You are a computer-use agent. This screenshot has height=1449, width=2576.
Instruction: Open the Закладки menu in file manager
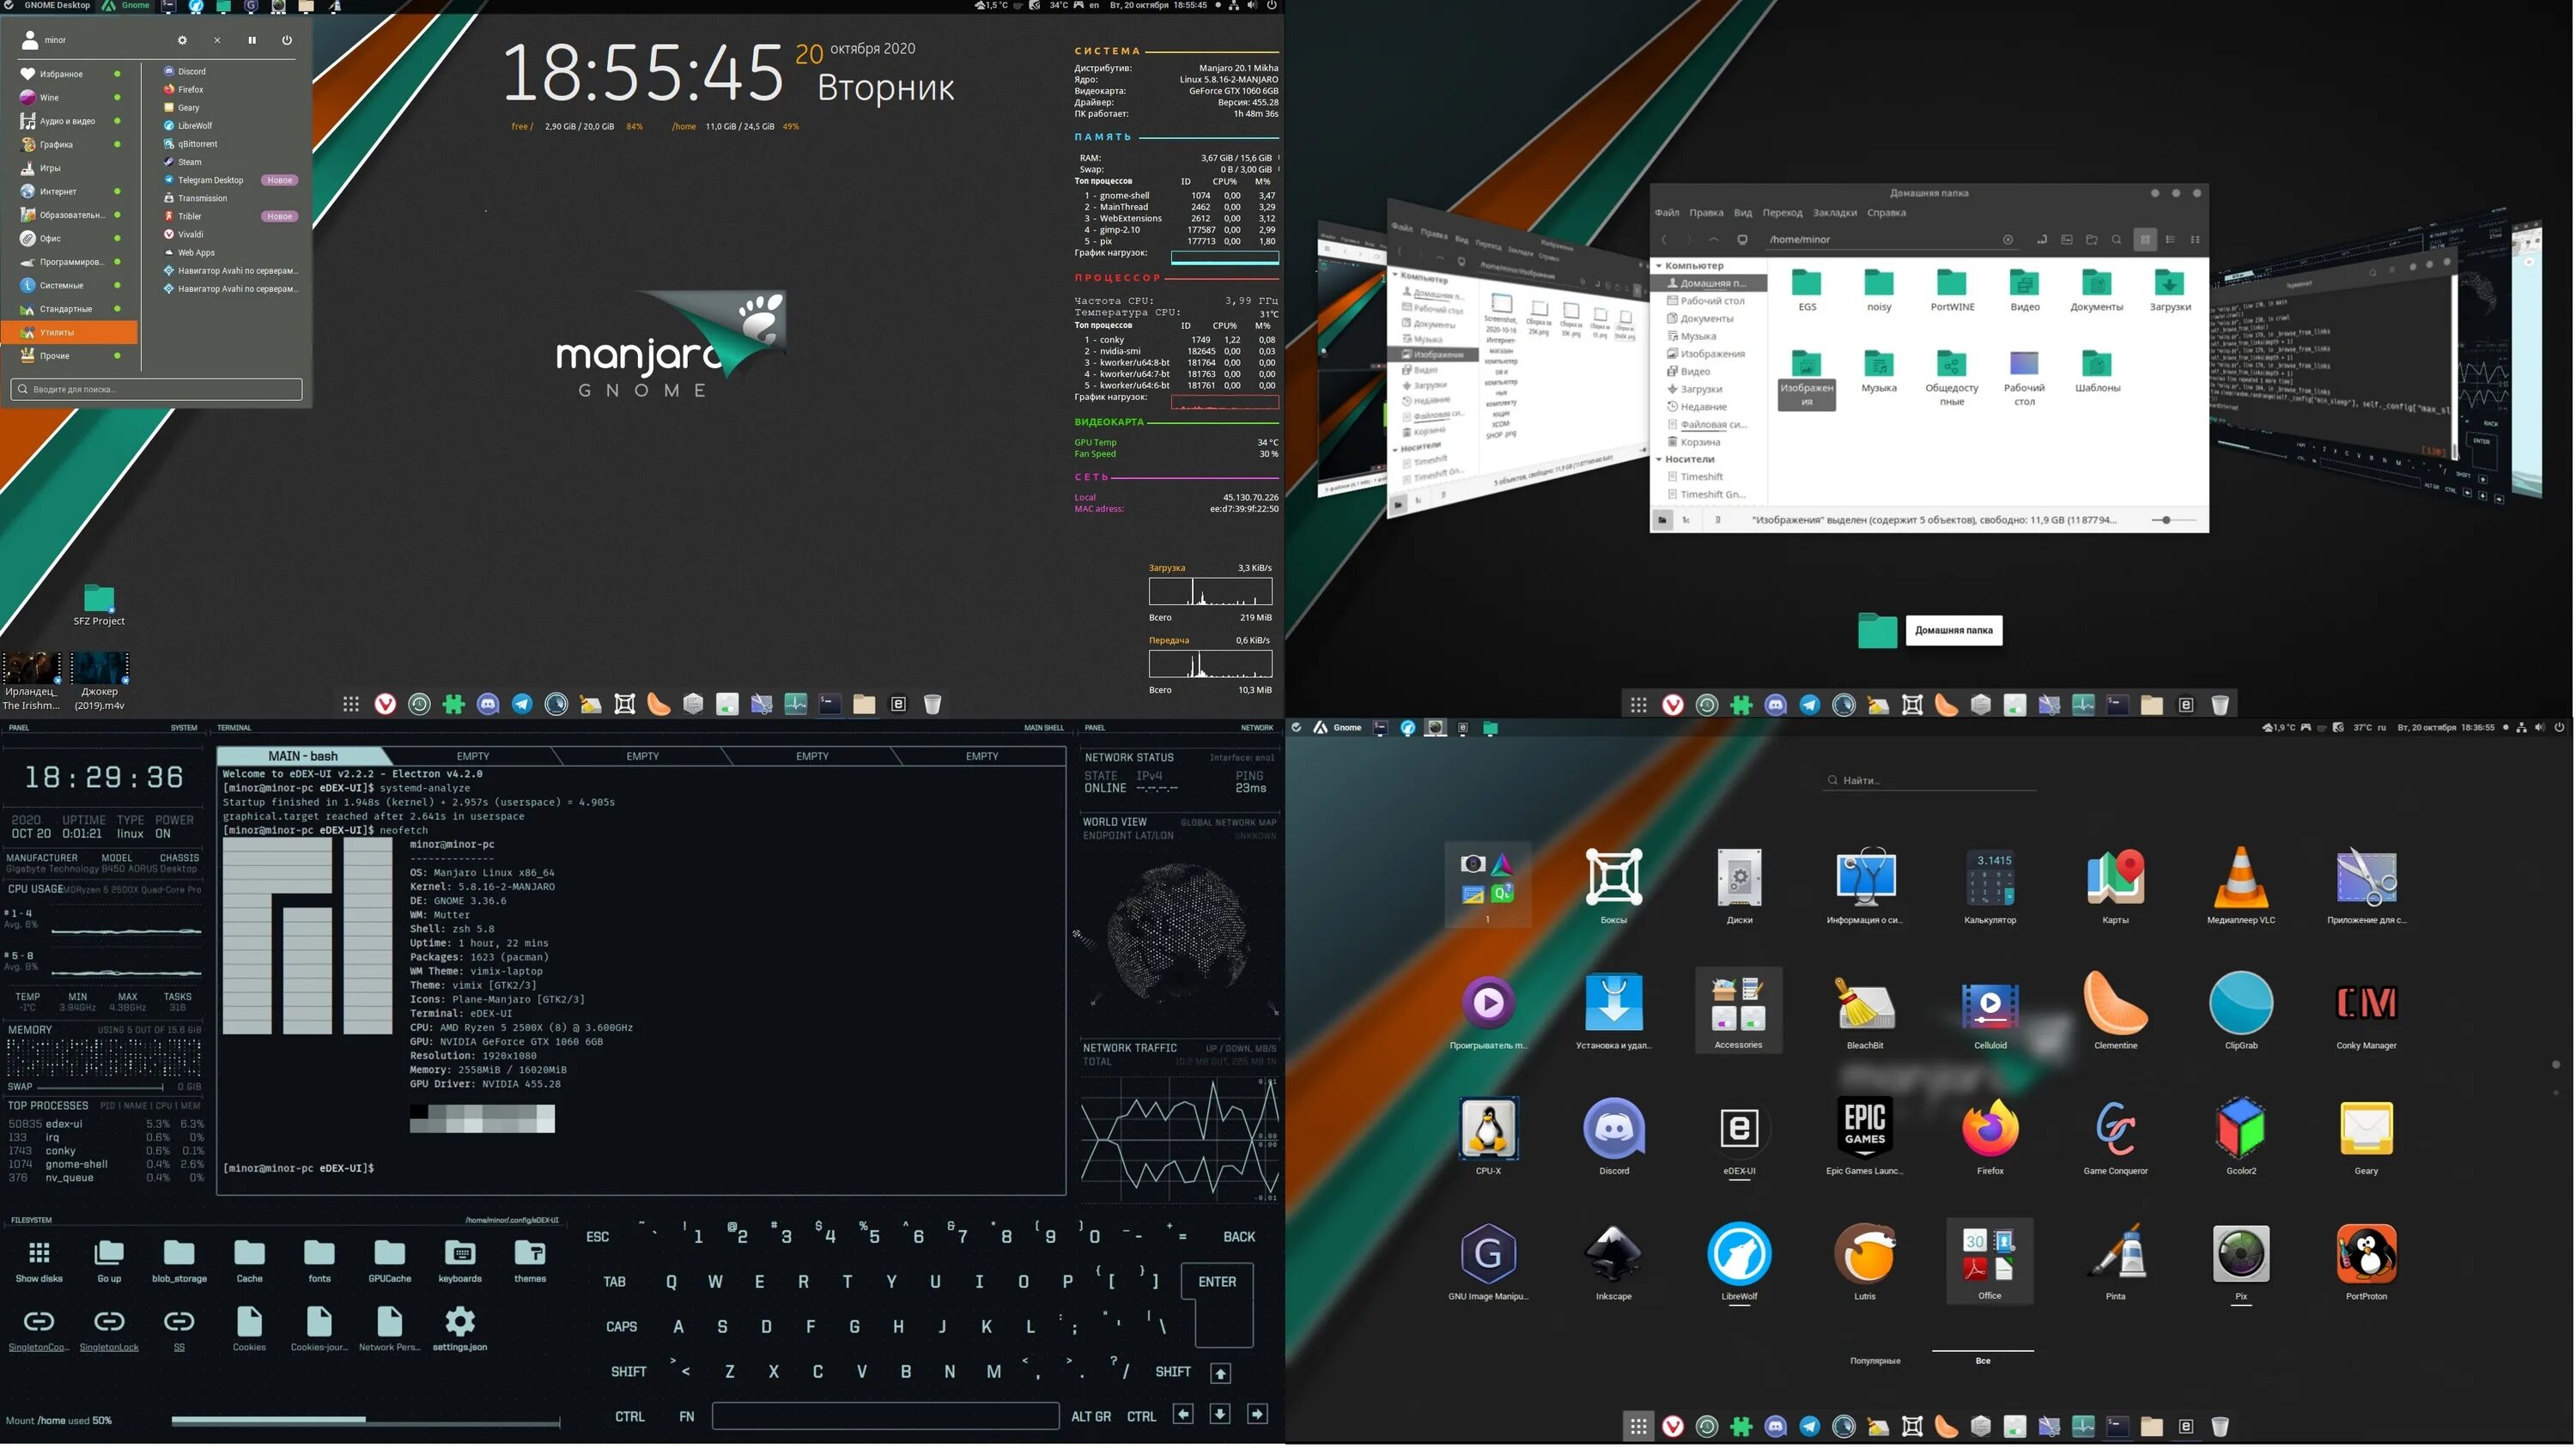[x=1834, y=213]
